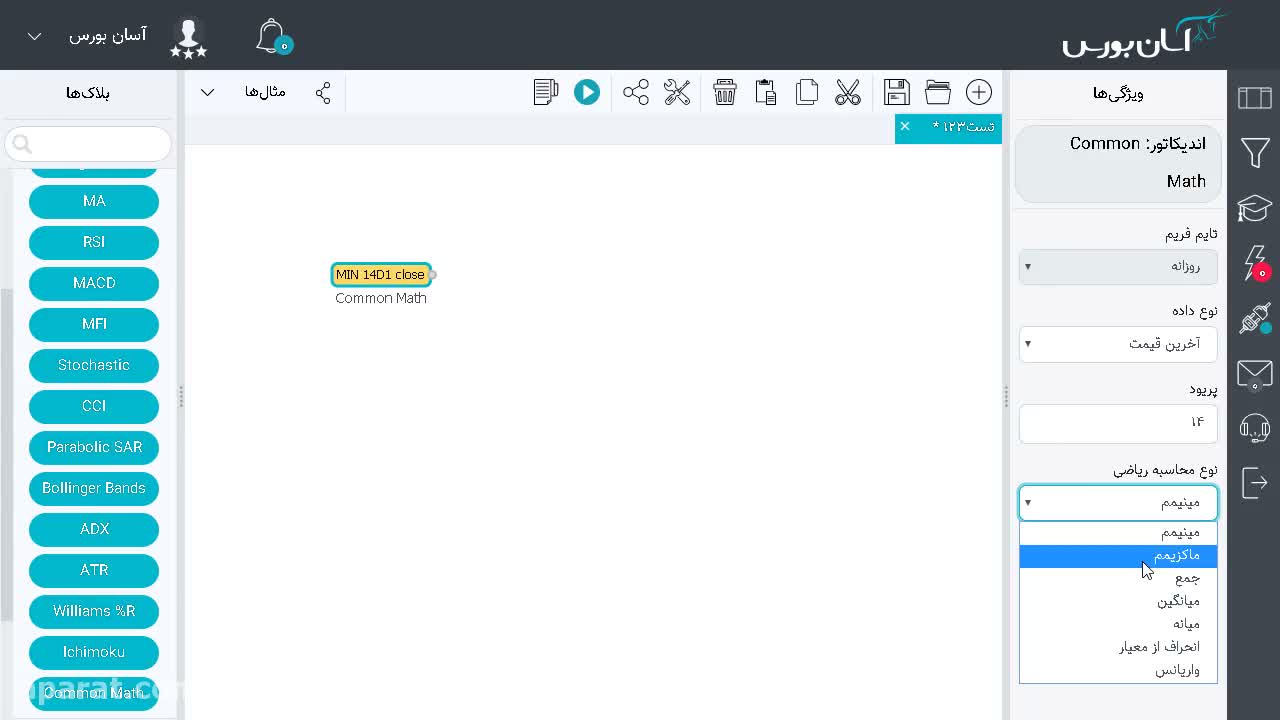Click the paste clipboard icon
This screenshot has width=1280, height=720.
tap(766, 93)
